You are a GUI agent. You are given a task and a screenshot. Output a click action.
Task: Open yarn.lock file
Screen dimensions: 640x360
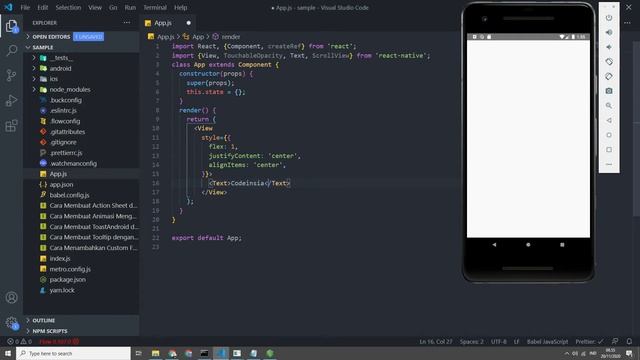tap(82, 290)
